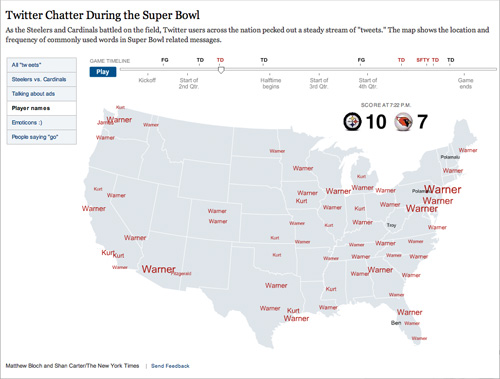Click the timeline slider handle

point(221,70)
